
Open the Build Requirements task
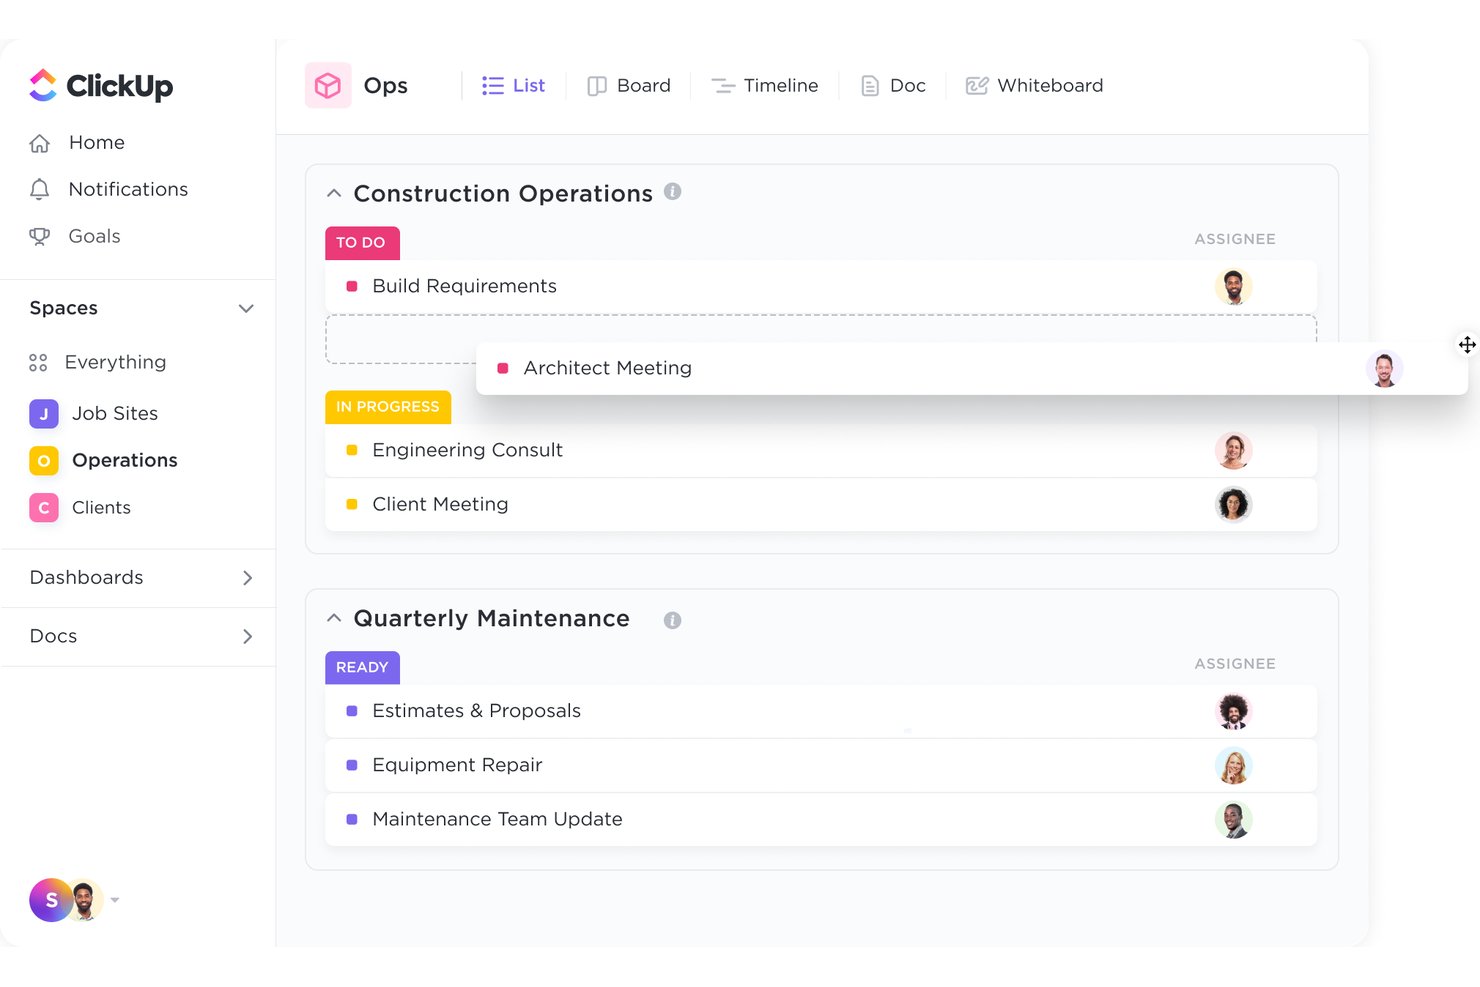821,287
